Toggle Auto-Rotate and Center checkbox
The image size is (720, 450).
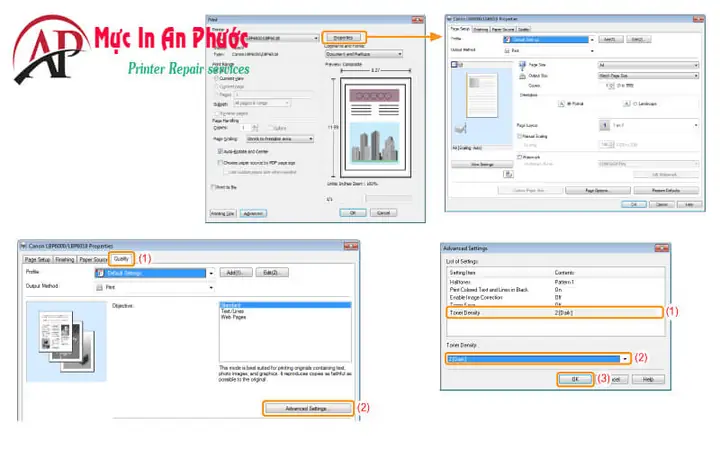tap(220, 151)
